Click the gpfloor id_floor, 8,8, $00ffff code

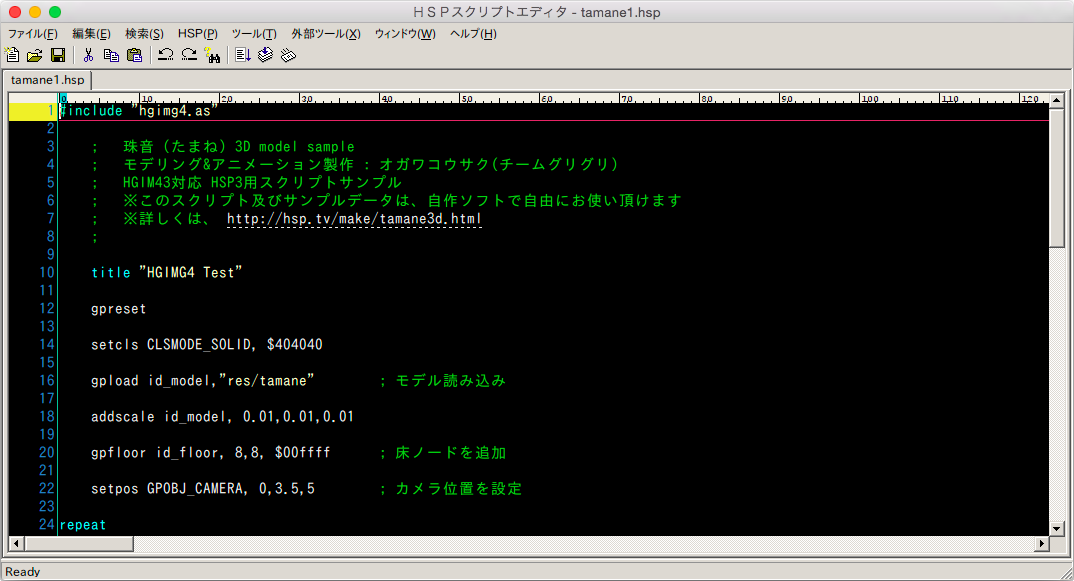(x=211, y=452)
